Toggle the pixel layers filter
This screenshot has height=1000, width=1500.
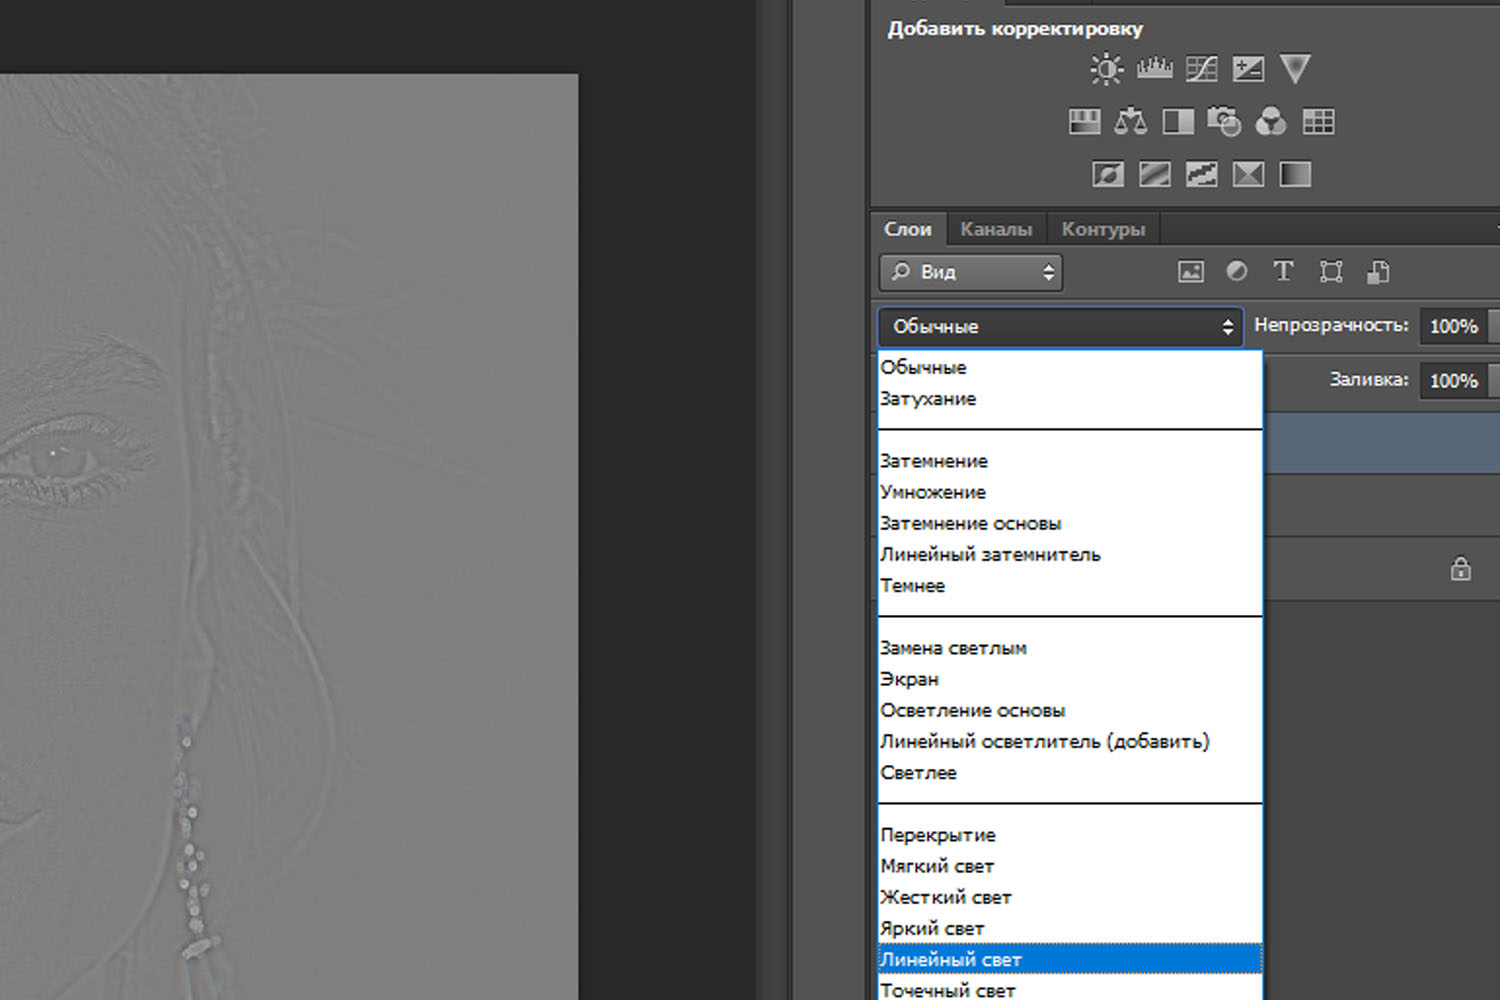tap(1190, 272)
